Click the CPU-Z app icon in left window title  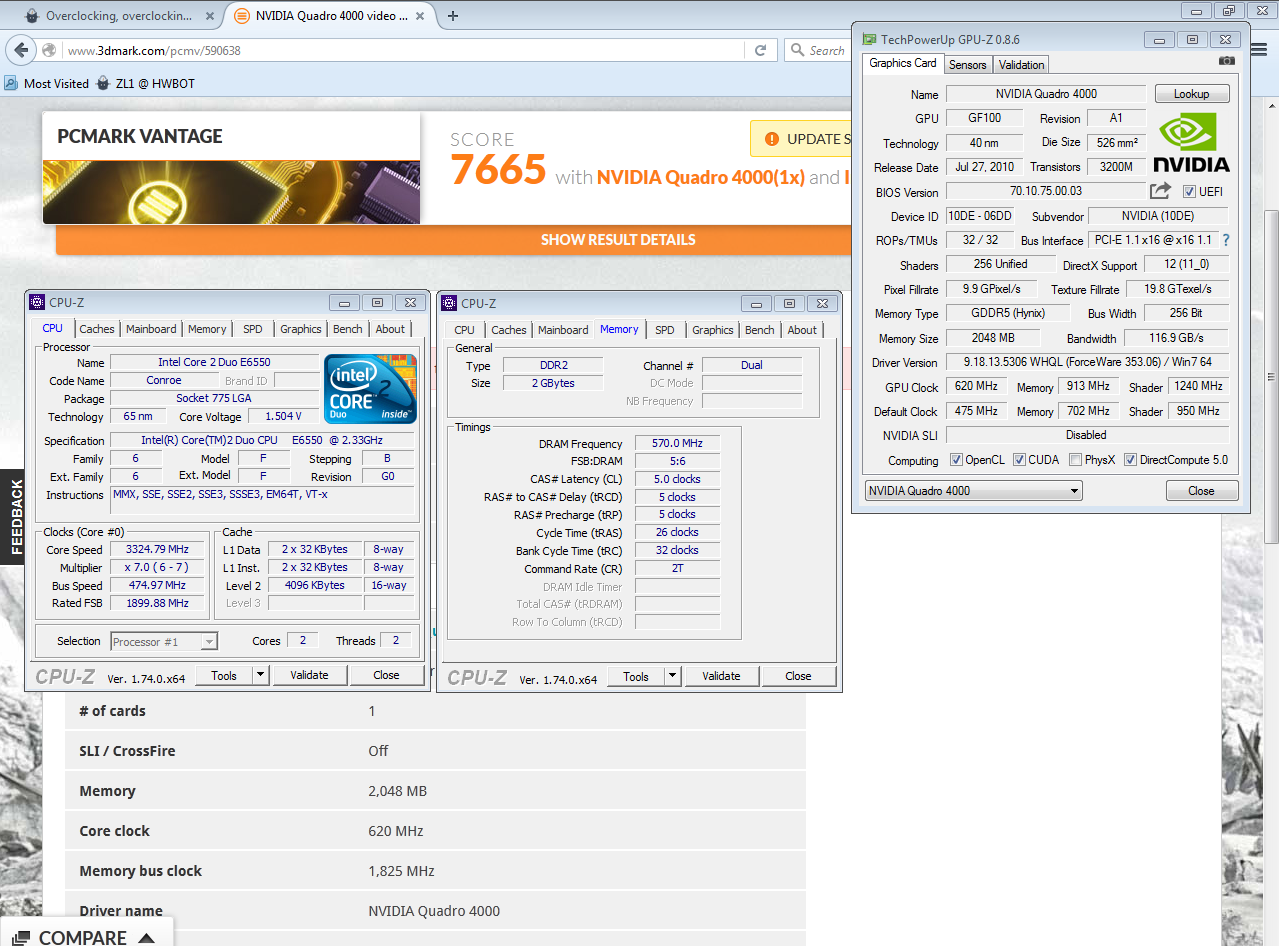37,302
